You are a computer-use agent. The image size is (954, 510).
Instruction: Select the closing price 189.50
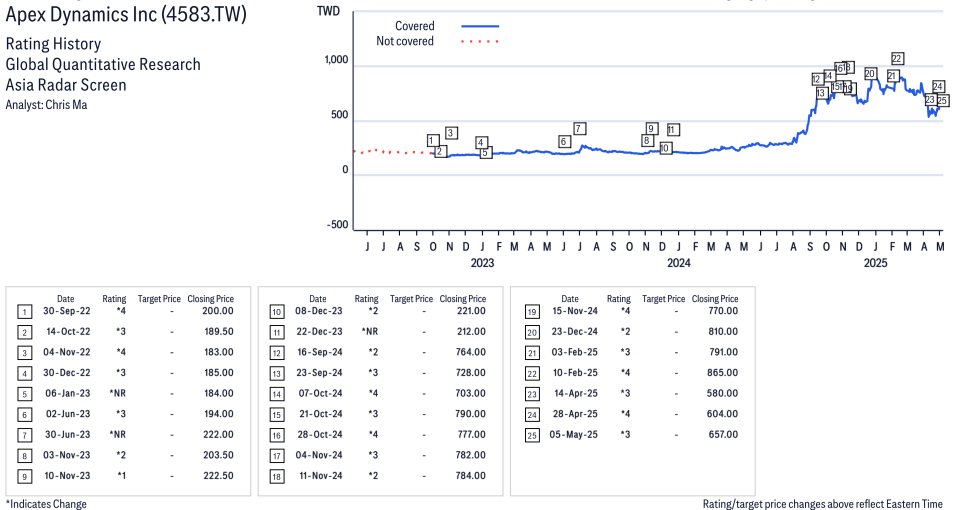click(219, 332)
